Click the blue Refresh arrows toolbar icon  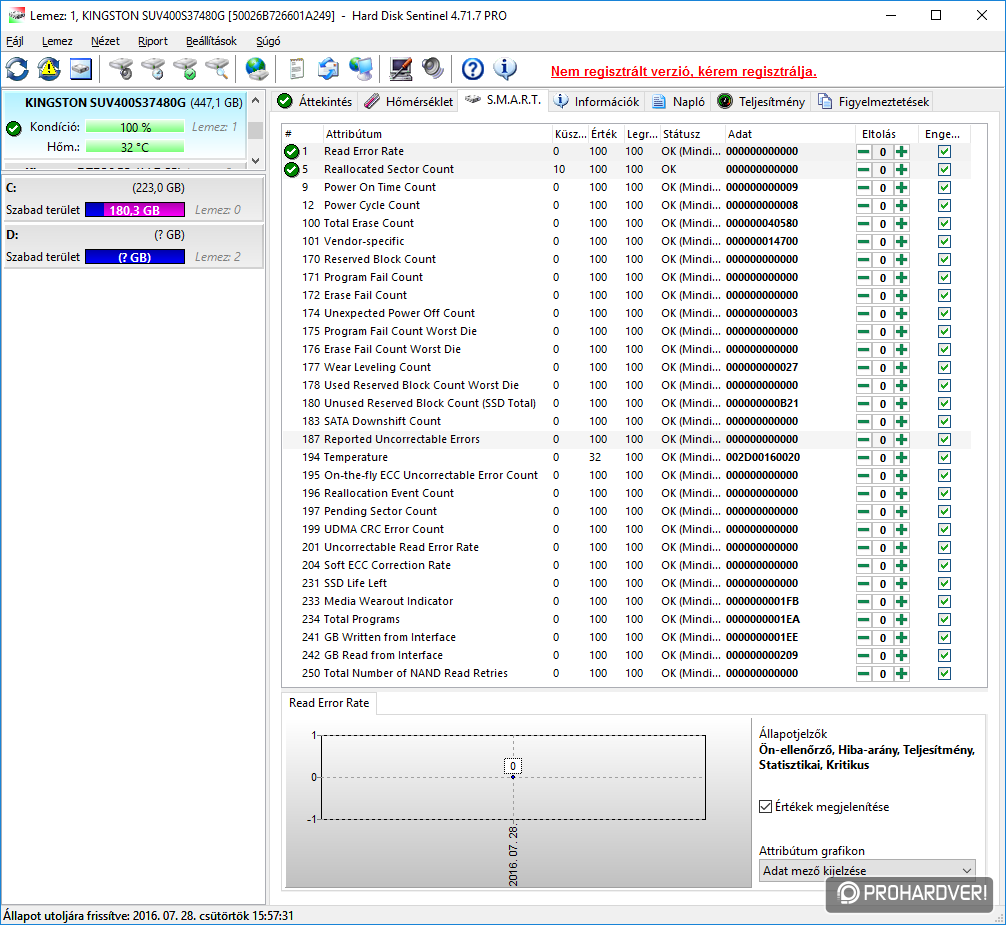(17, 69)
